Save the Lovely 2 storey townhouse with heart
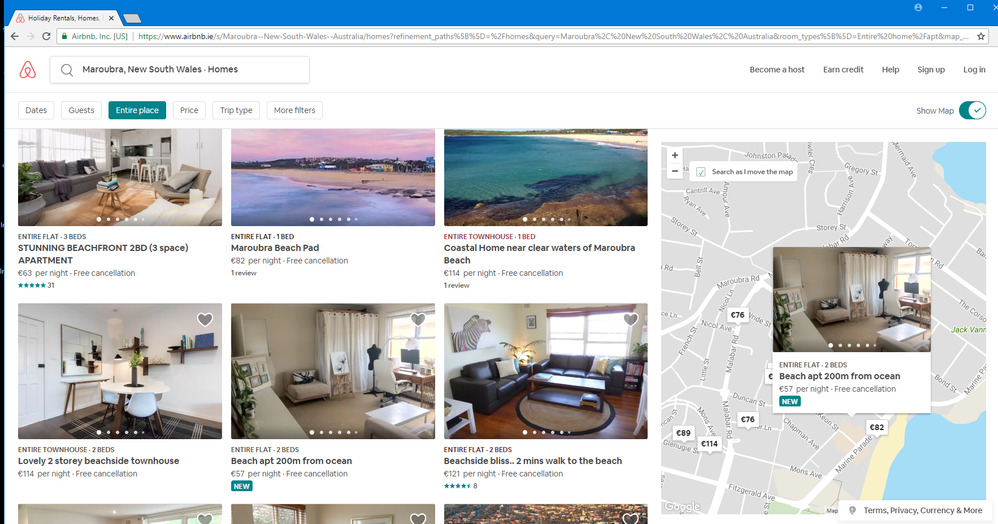Viewport: 998px width, 524px height. pos(205,320)
